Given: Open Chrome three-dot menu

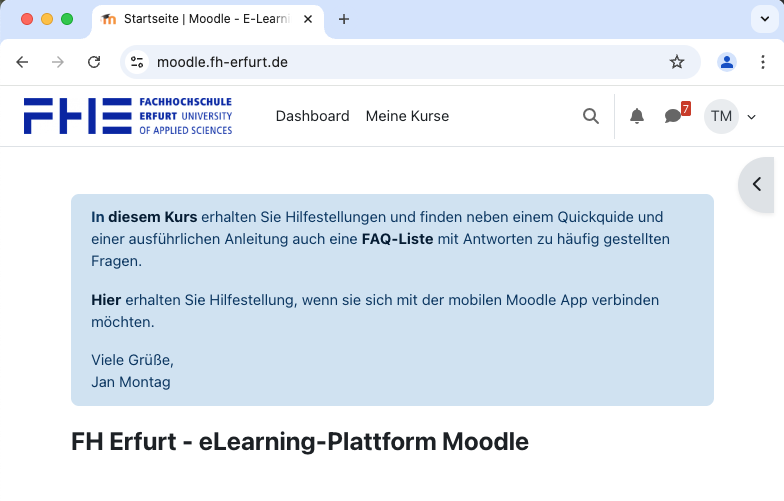Looking at the screenshot, I should tap(763, 62).
